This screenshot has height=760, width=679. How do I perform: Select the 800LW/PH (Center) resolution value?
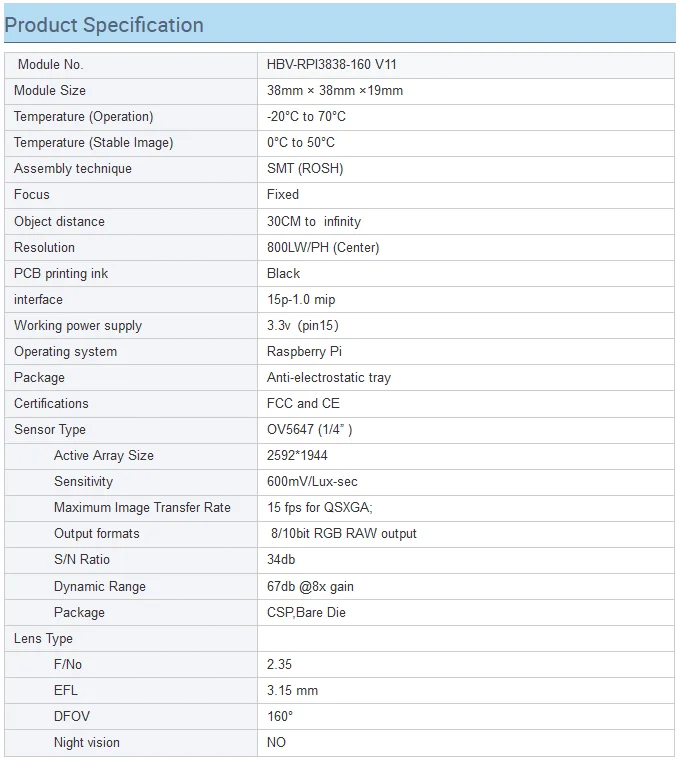pyautogui.click(x=323, y=248)
